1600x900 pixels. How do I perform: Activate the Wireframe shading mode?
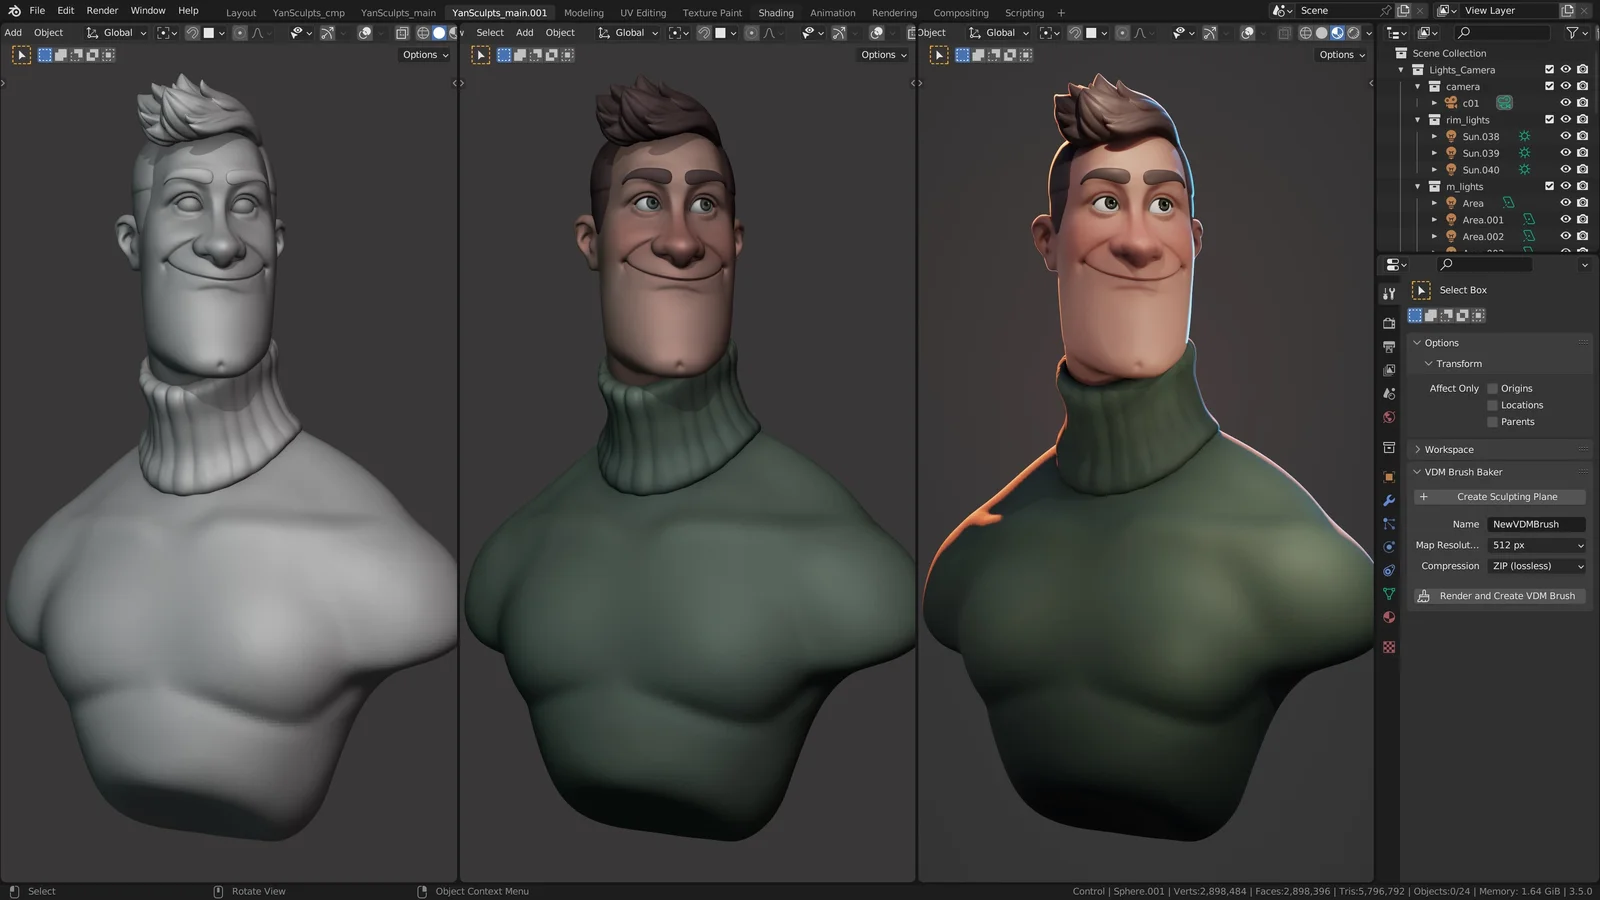click(1306, 32)
